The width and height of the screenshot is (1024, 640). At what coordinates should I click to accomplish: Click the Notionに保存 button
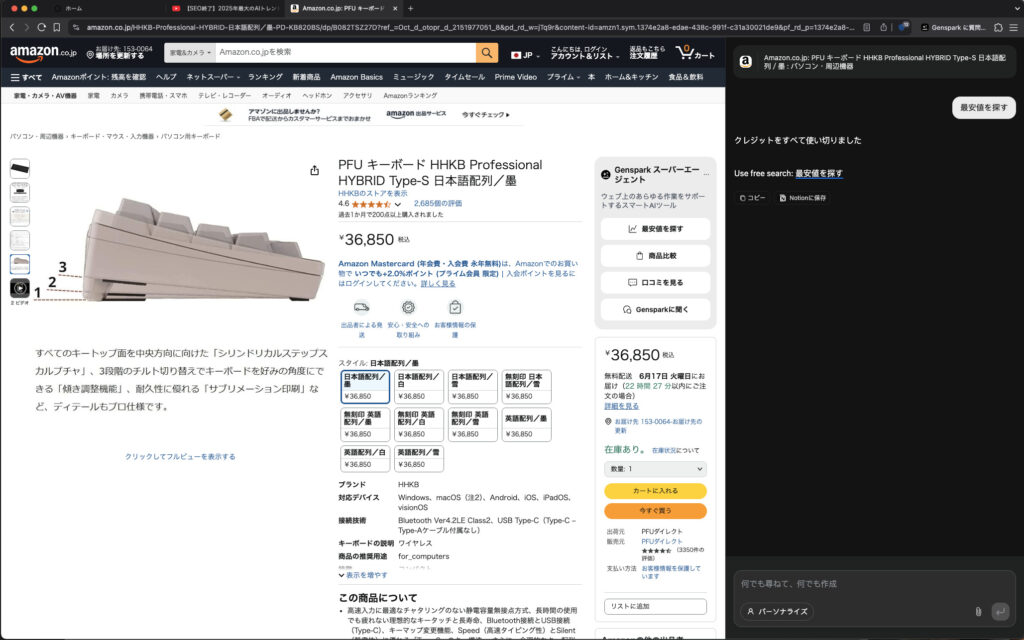pyautogui.click(x=803, y=198)
